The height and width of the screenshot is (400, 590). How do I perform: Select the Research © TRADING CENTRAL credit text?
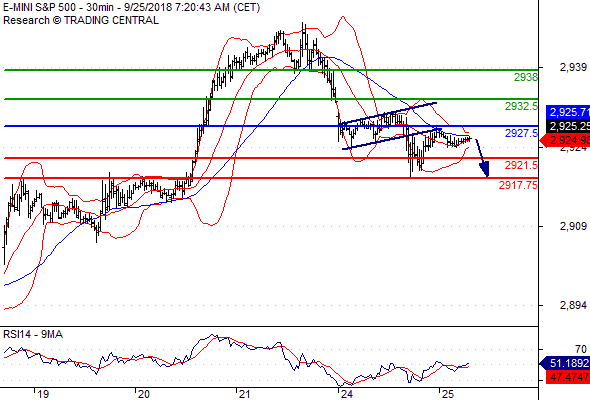(81, 20)
